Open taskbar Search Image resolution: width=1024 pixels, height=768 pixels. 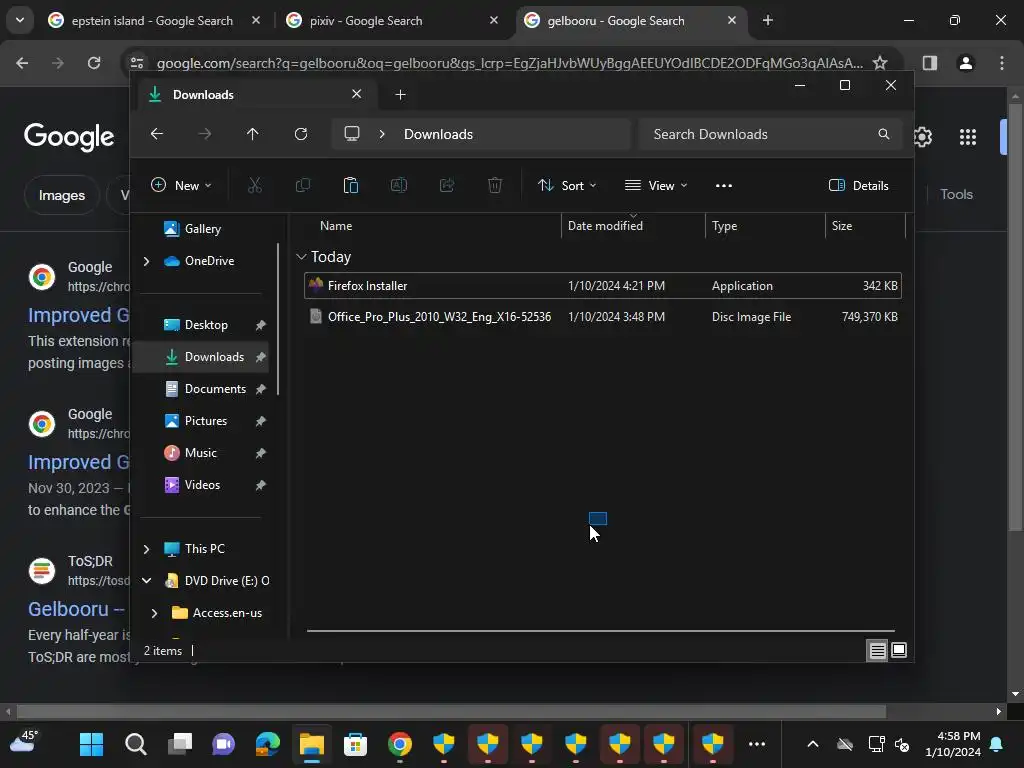click(135, 744)
